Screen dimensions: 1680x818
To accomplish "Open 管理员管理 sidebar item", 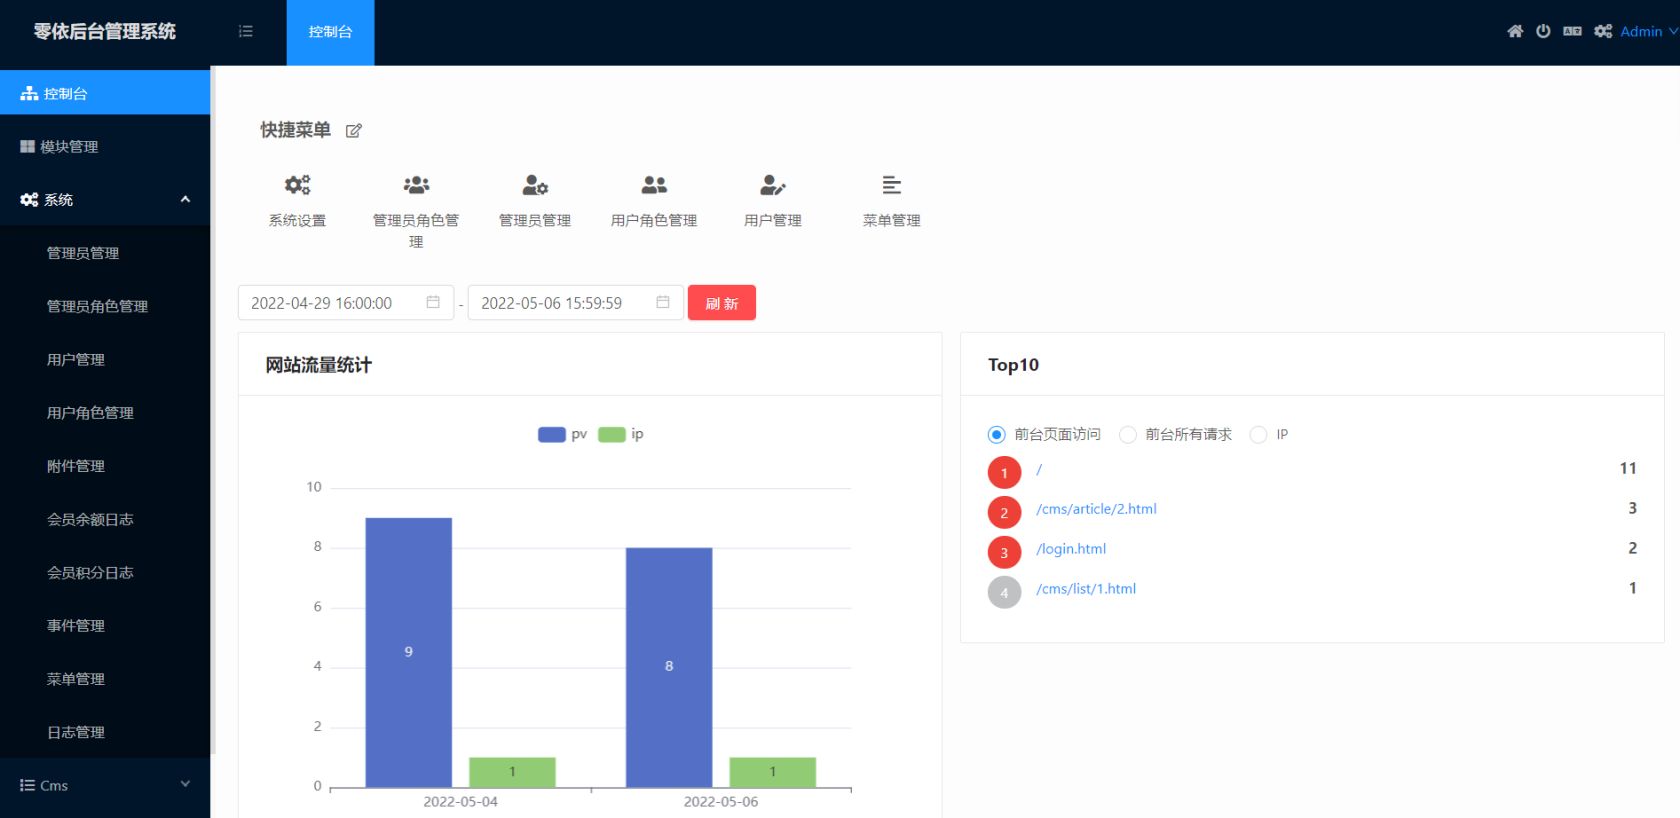I will (x=105, y=253).
